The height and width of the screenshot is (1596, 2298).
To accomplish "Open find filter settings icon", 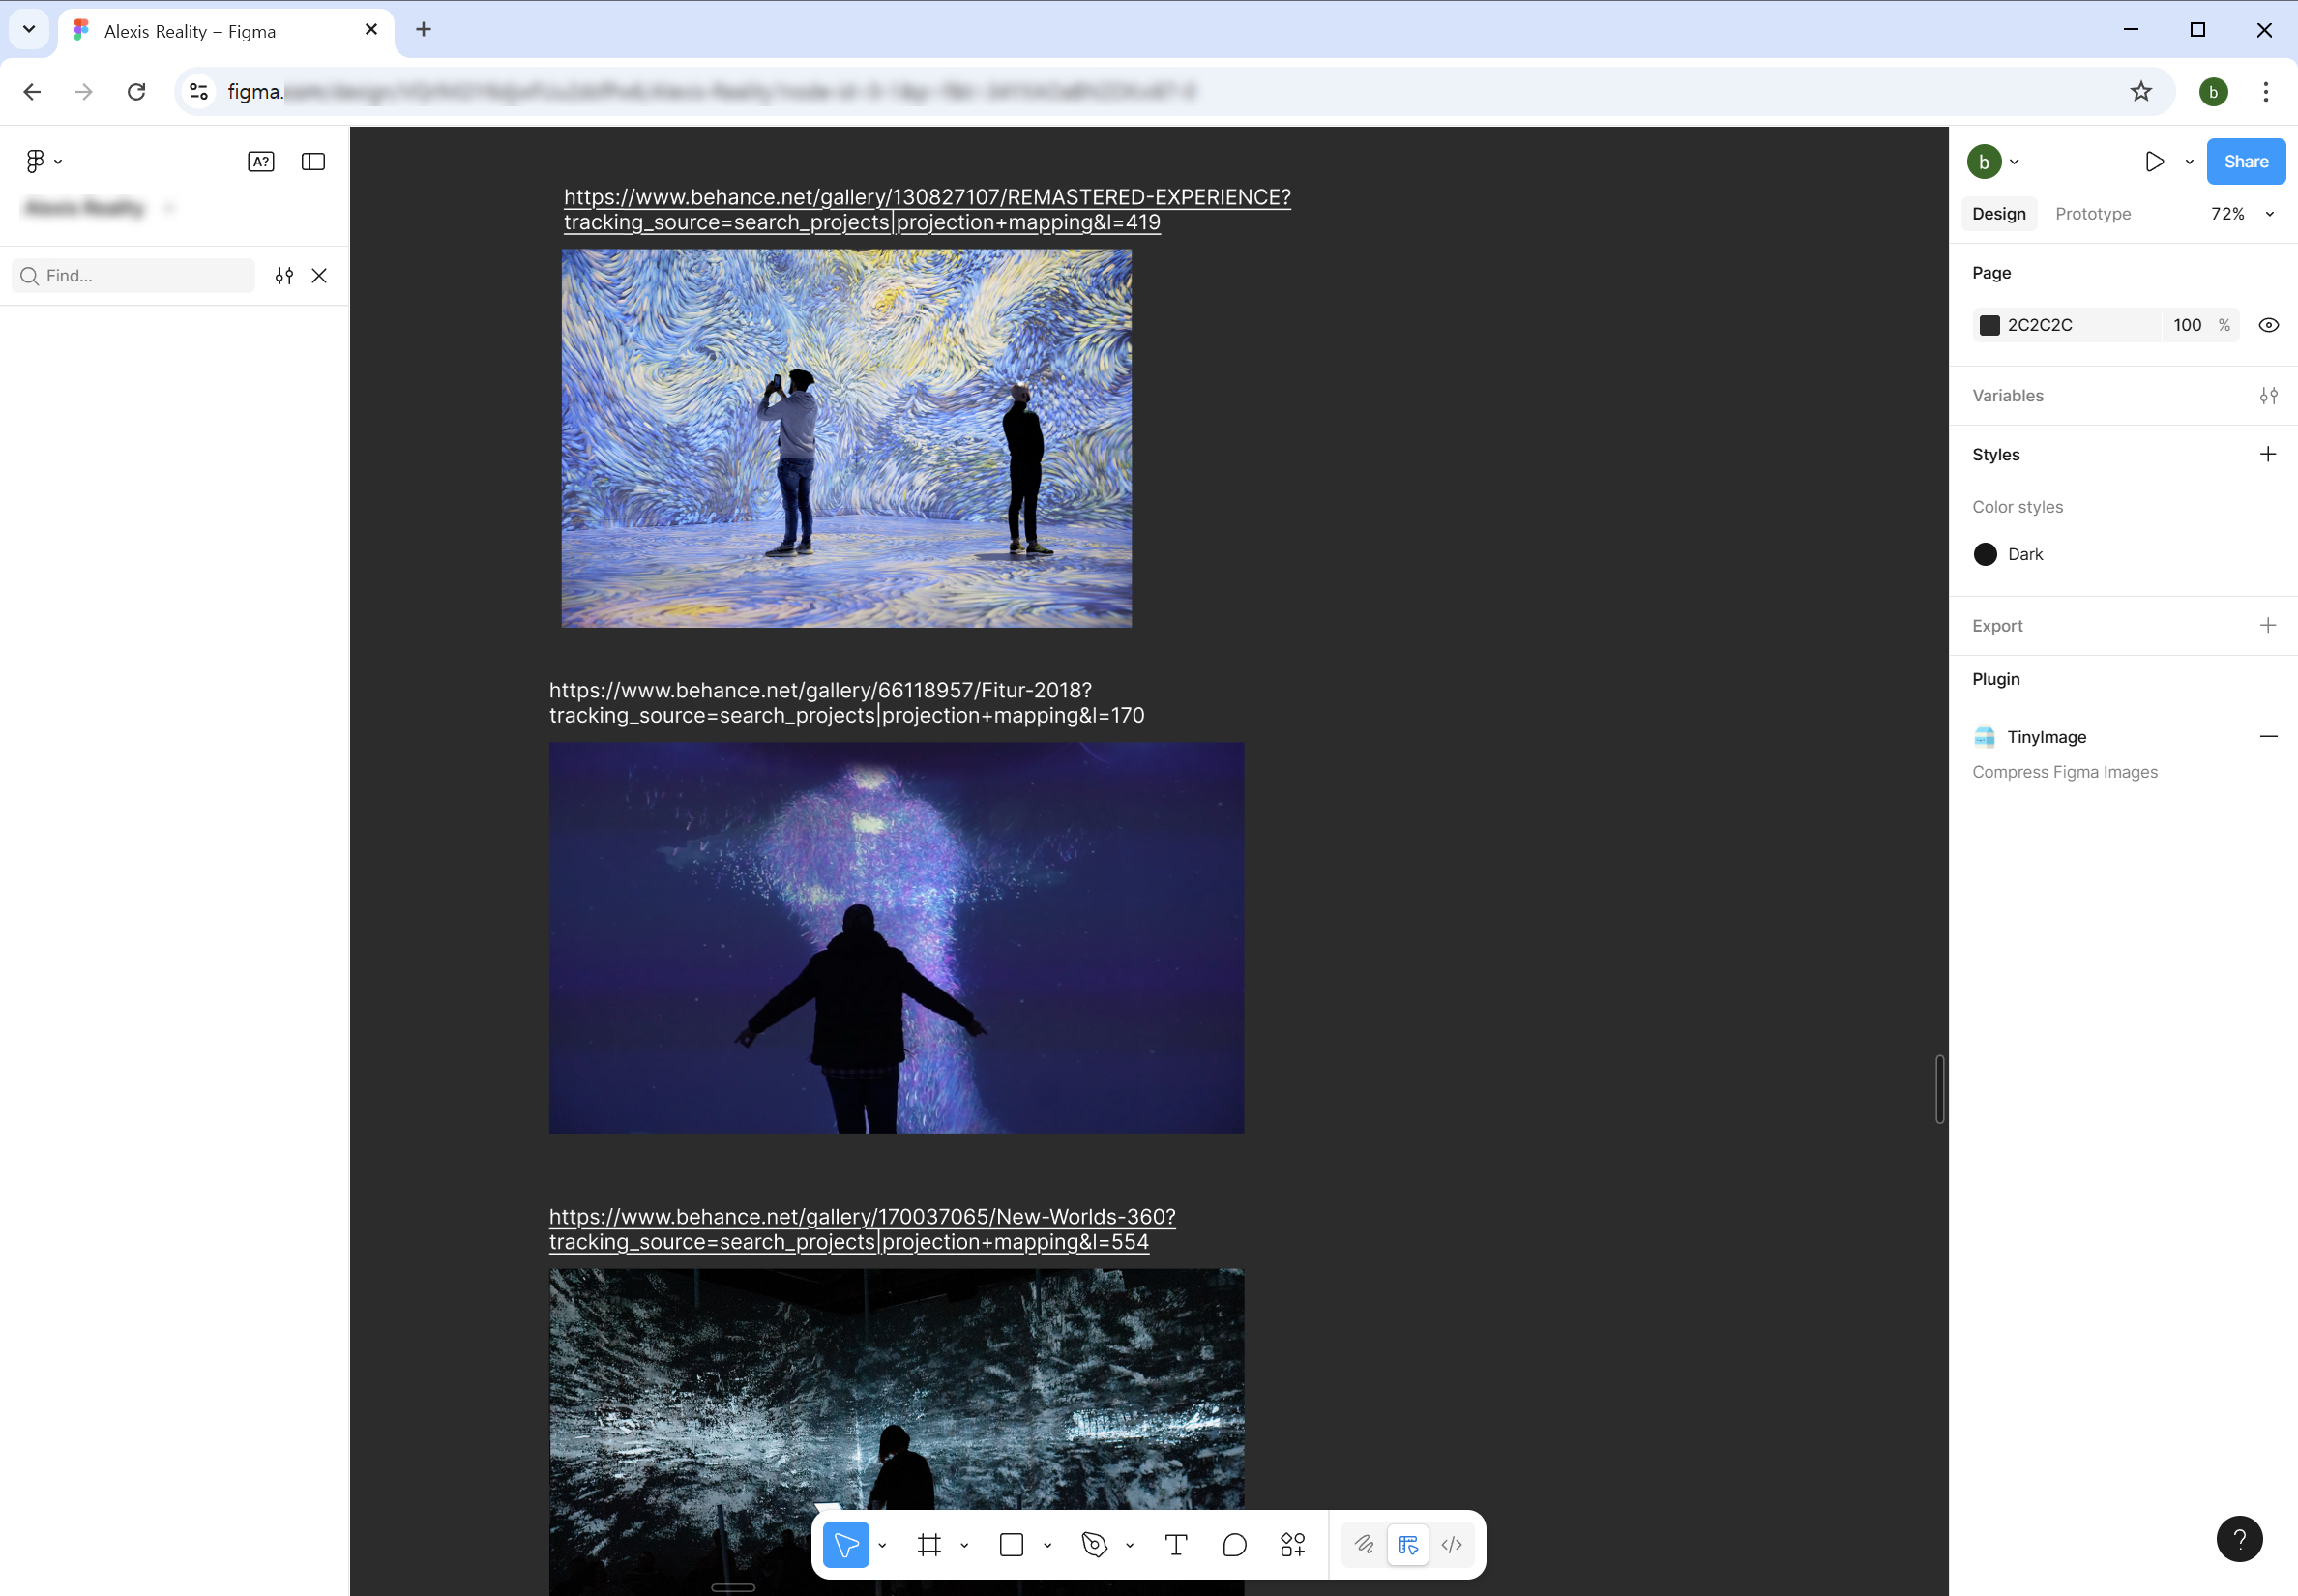I will tap(284, 276).
